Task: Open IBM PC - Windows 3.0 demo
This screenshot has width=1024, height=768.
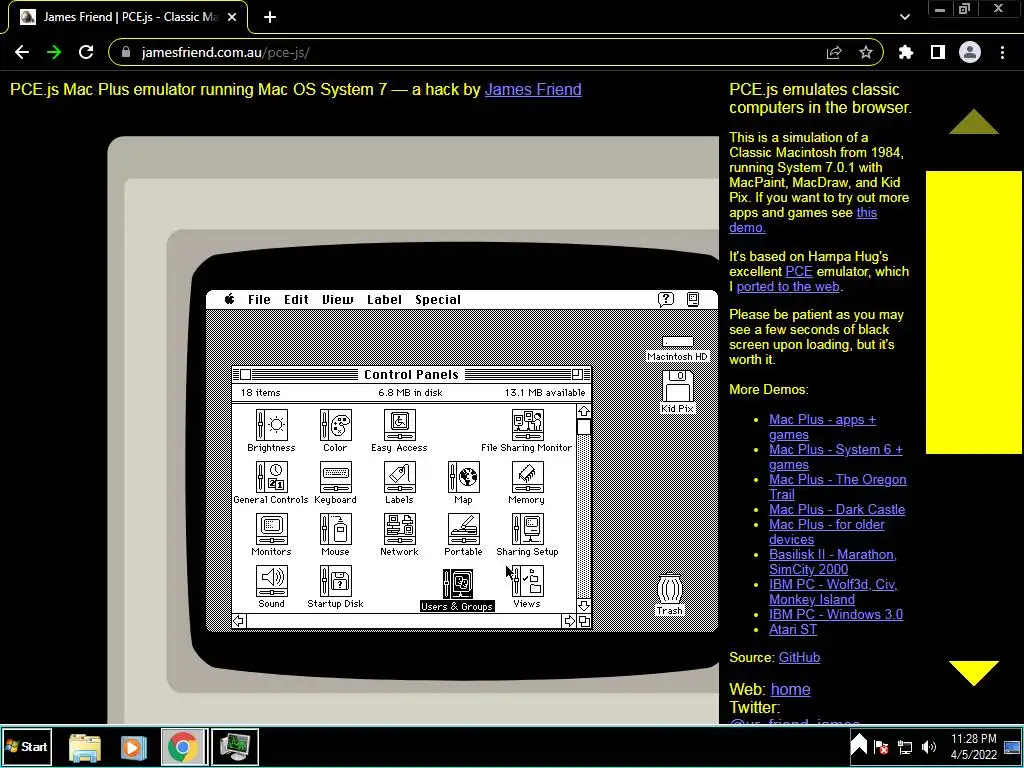Action: pyautogui.click(x=835, y=615)
